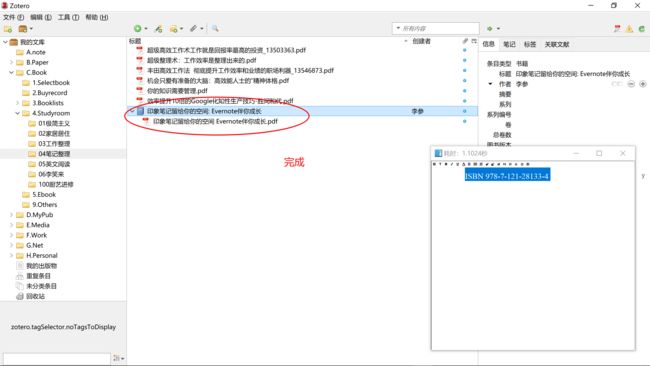Click the New Note toolbar icon
Image resolution: width=650 pixels, height=366 pixels.
[x=174, y=29]
